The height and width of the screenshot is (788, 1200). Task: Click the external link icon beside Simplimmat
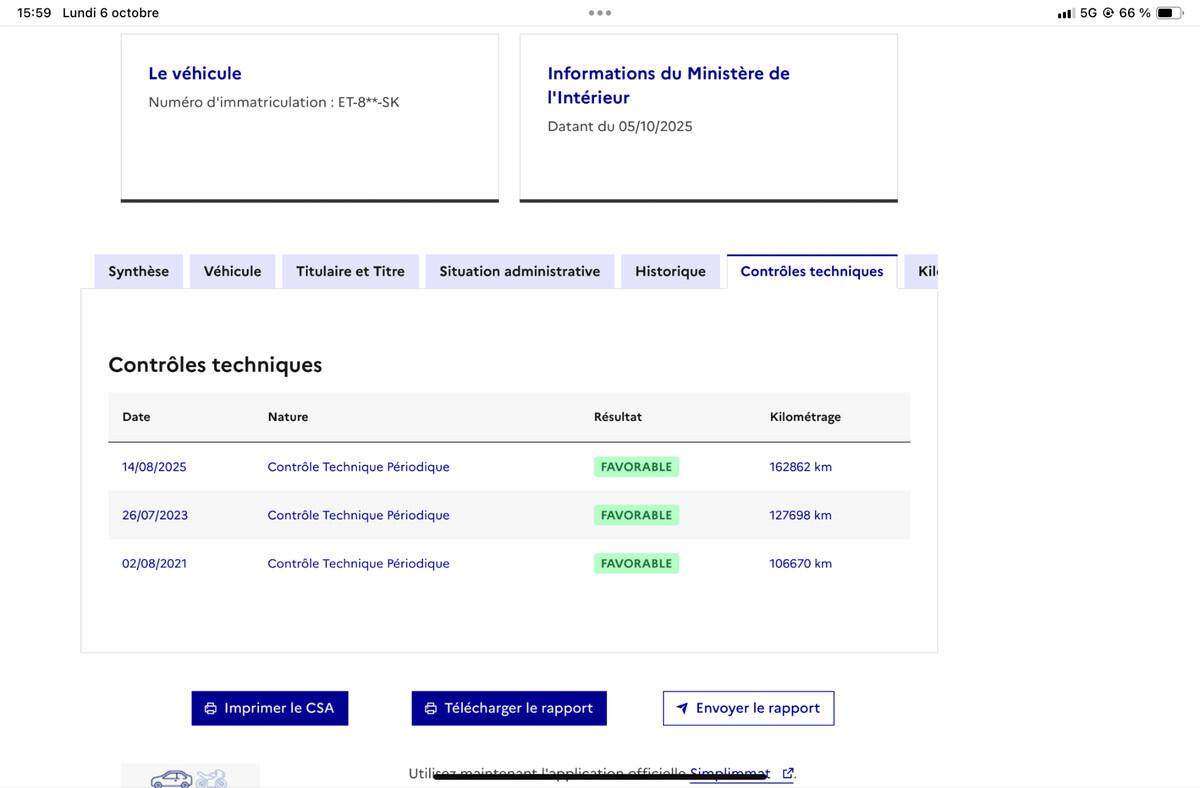[788, 773]
